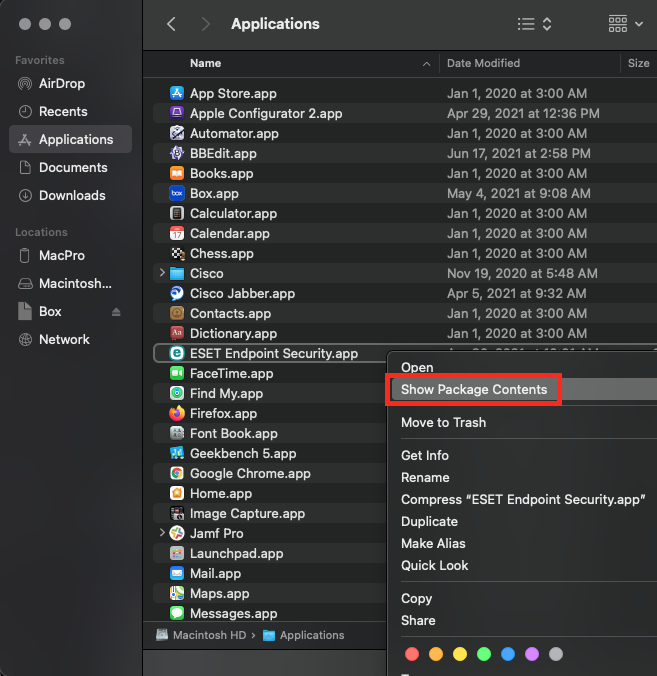657x676 pixels.
Task: Select the Cisco folder row
Action: [x=405, y=273]
